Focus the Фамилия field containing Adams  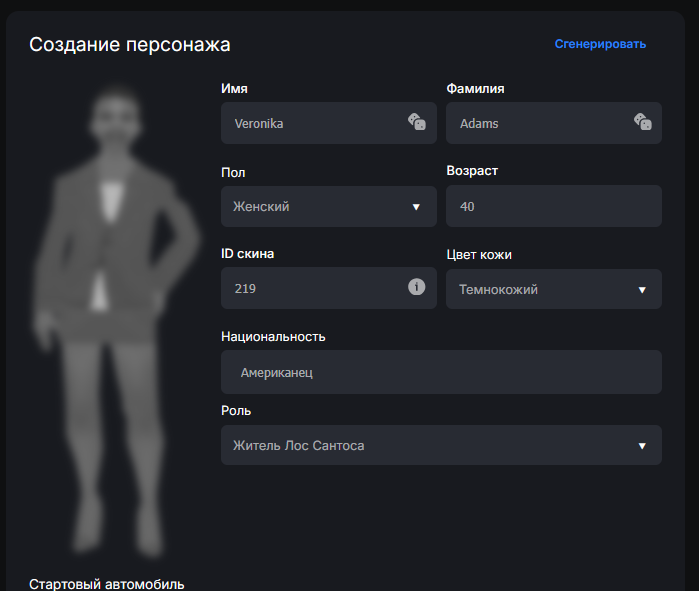coord(554,123)
